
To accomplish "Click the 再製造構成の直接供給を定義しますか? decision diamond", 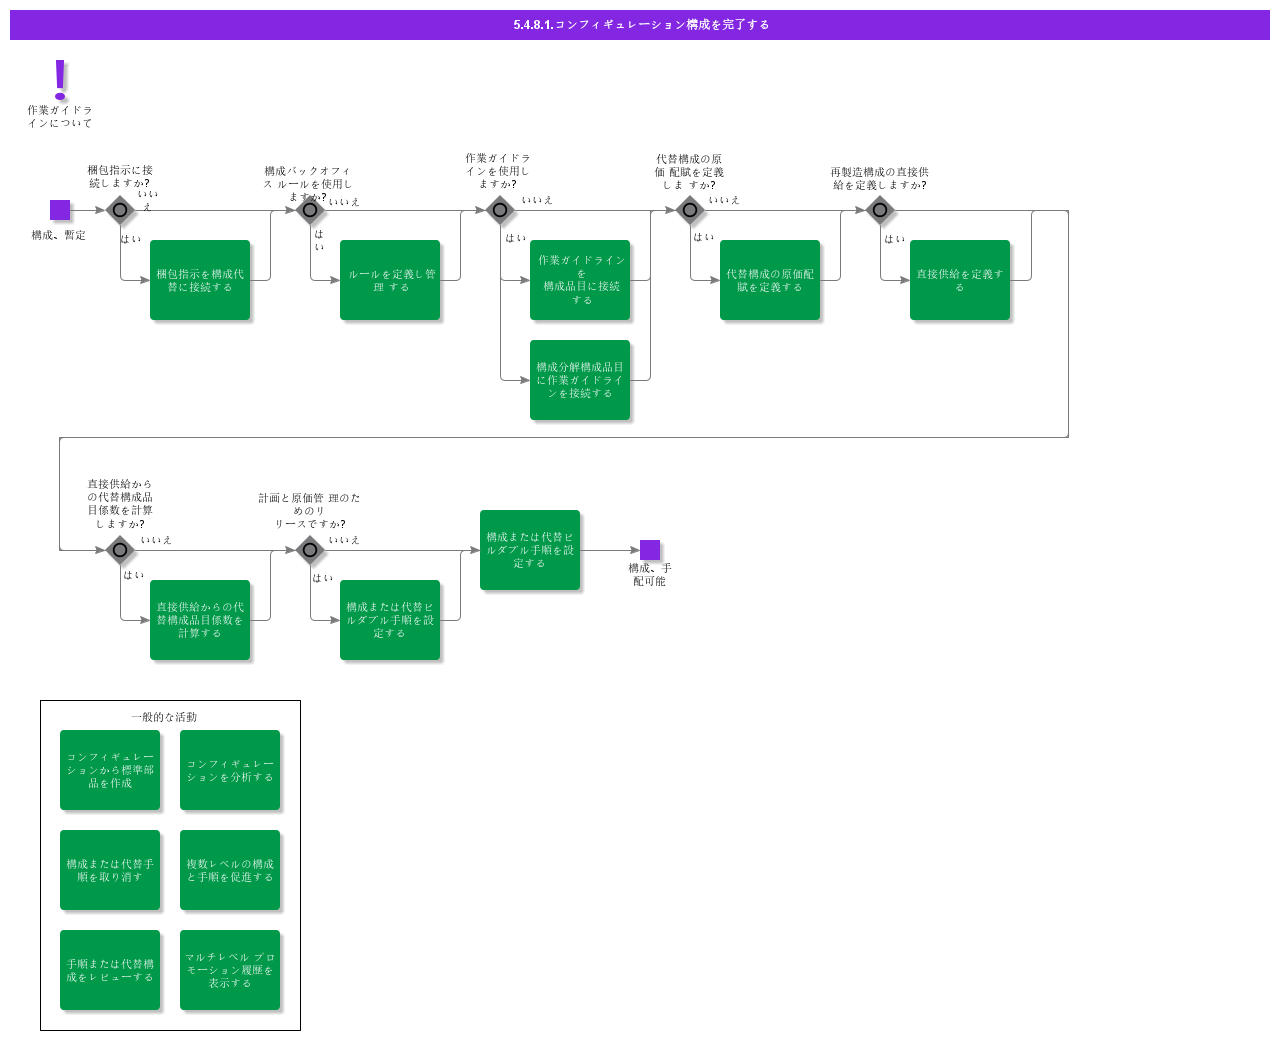I will (880, 212).
